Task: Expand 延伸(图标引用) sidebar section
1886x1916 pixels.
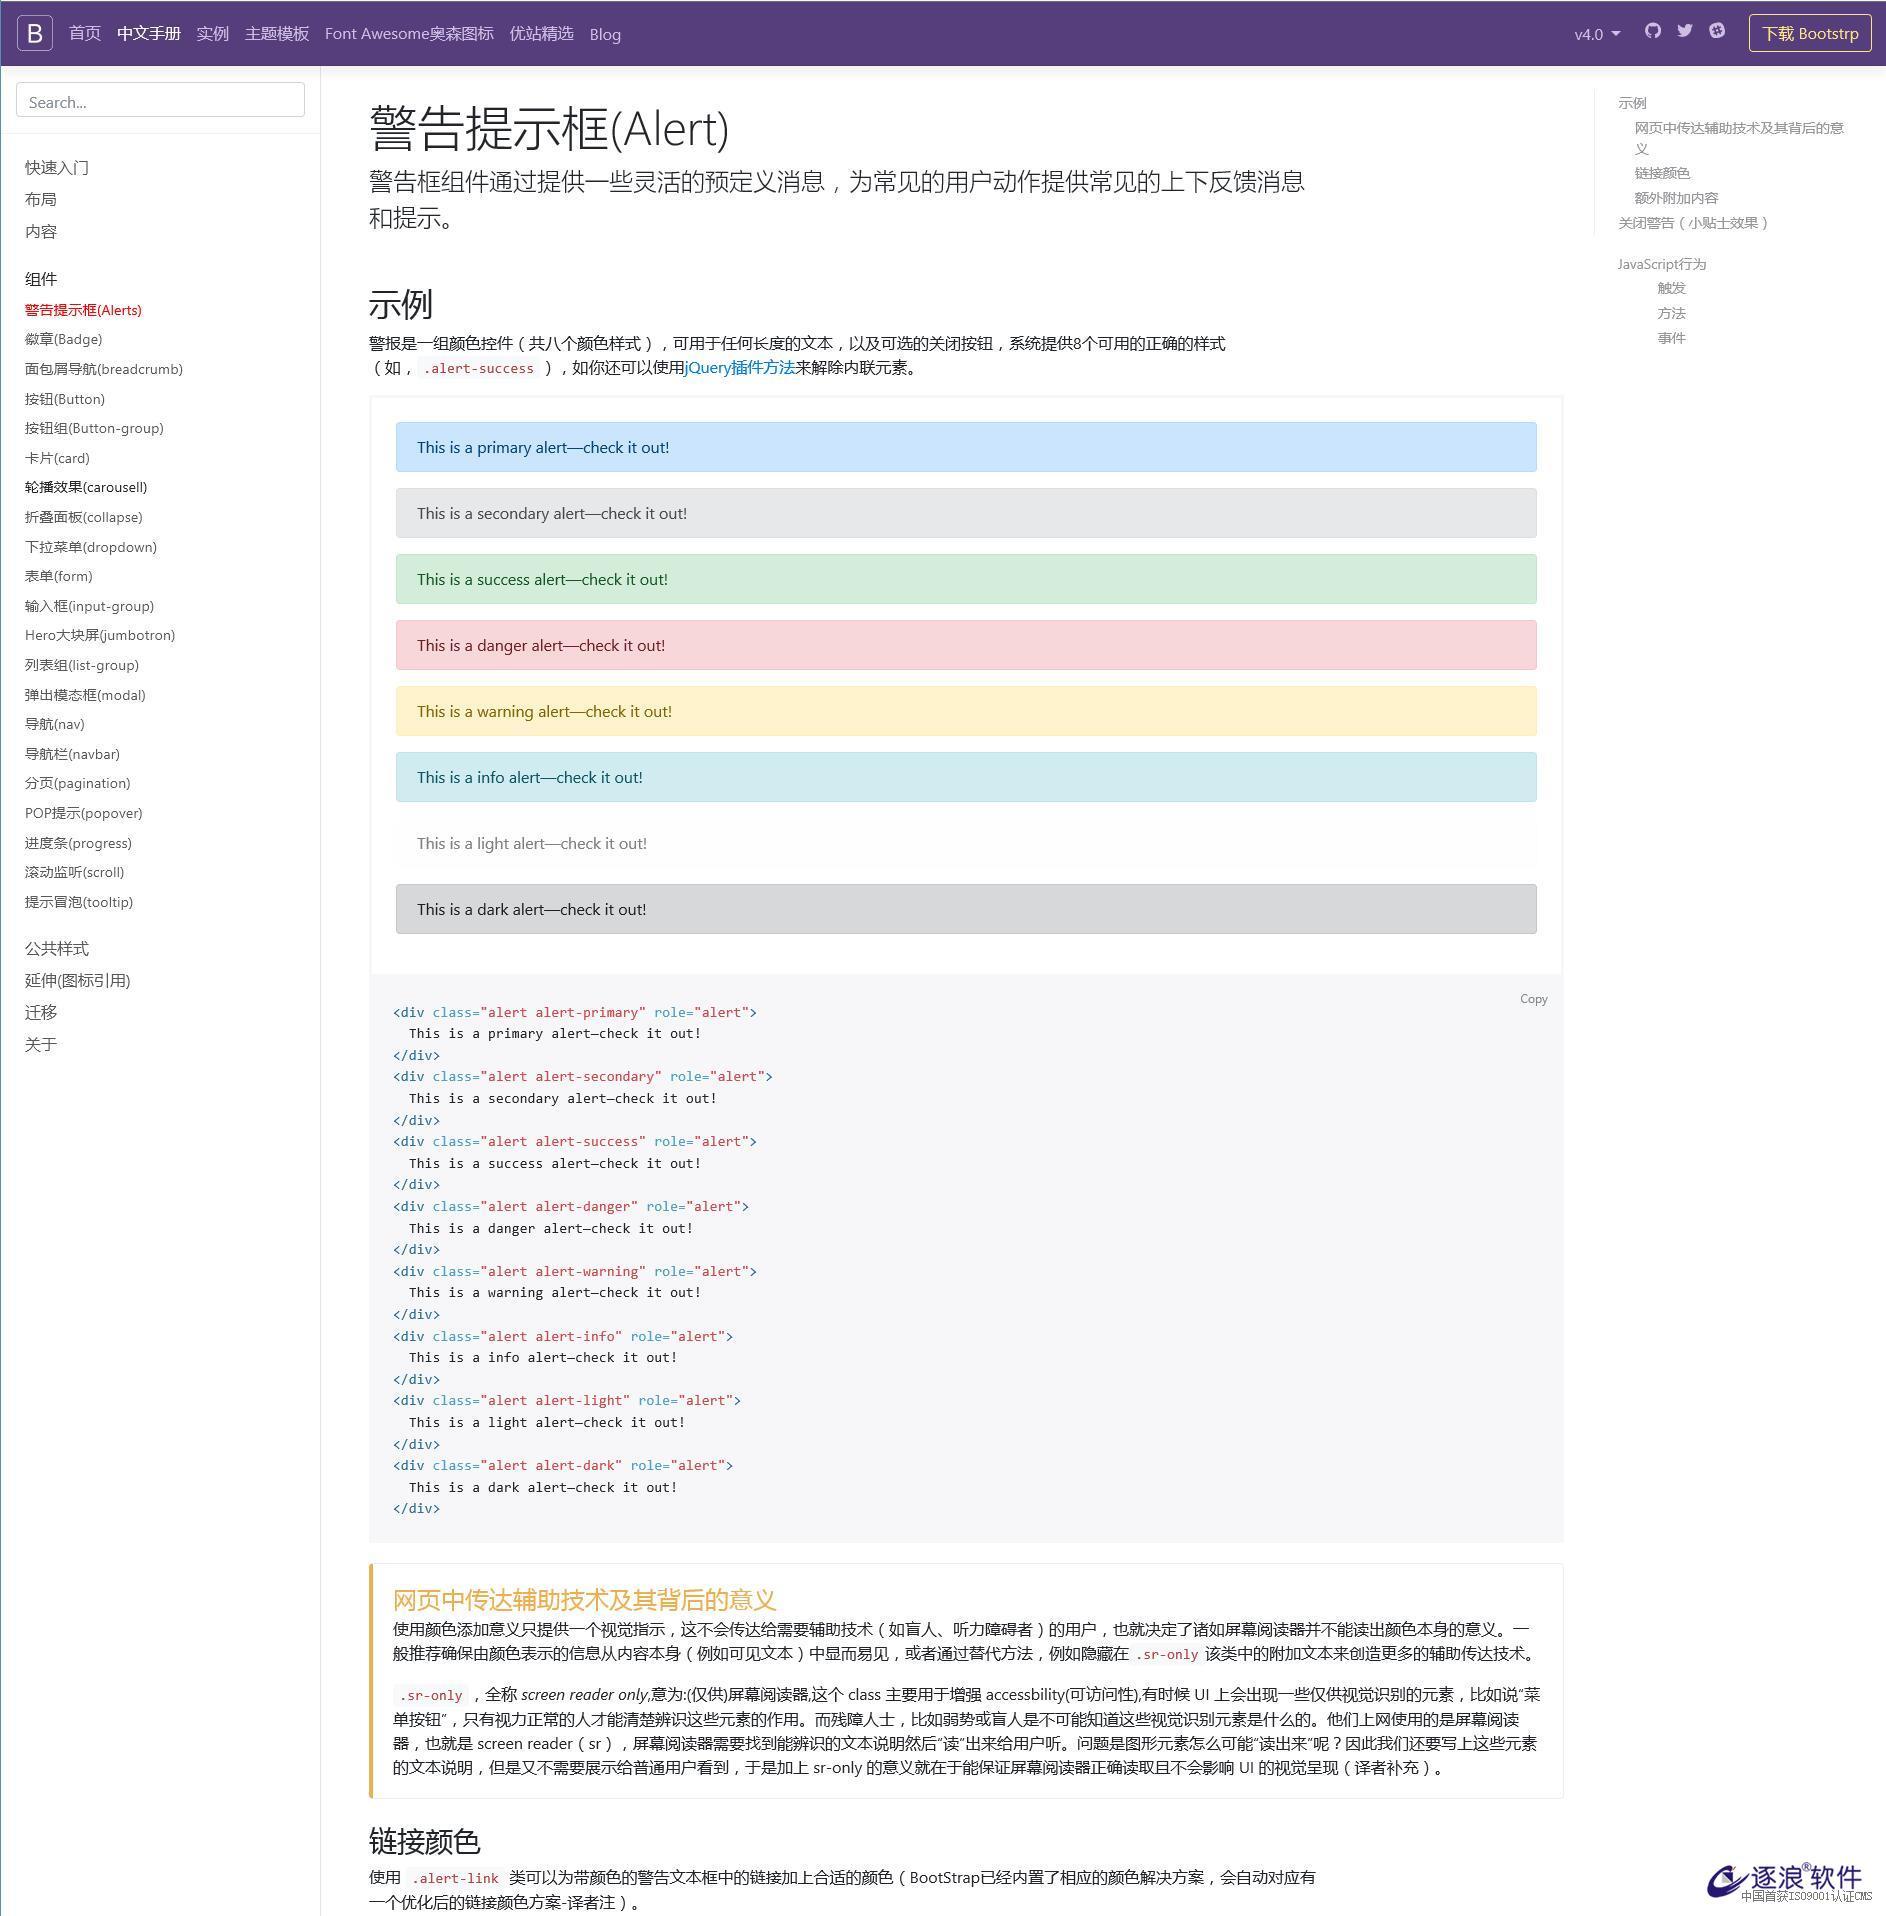Action: tap(78, 981)
